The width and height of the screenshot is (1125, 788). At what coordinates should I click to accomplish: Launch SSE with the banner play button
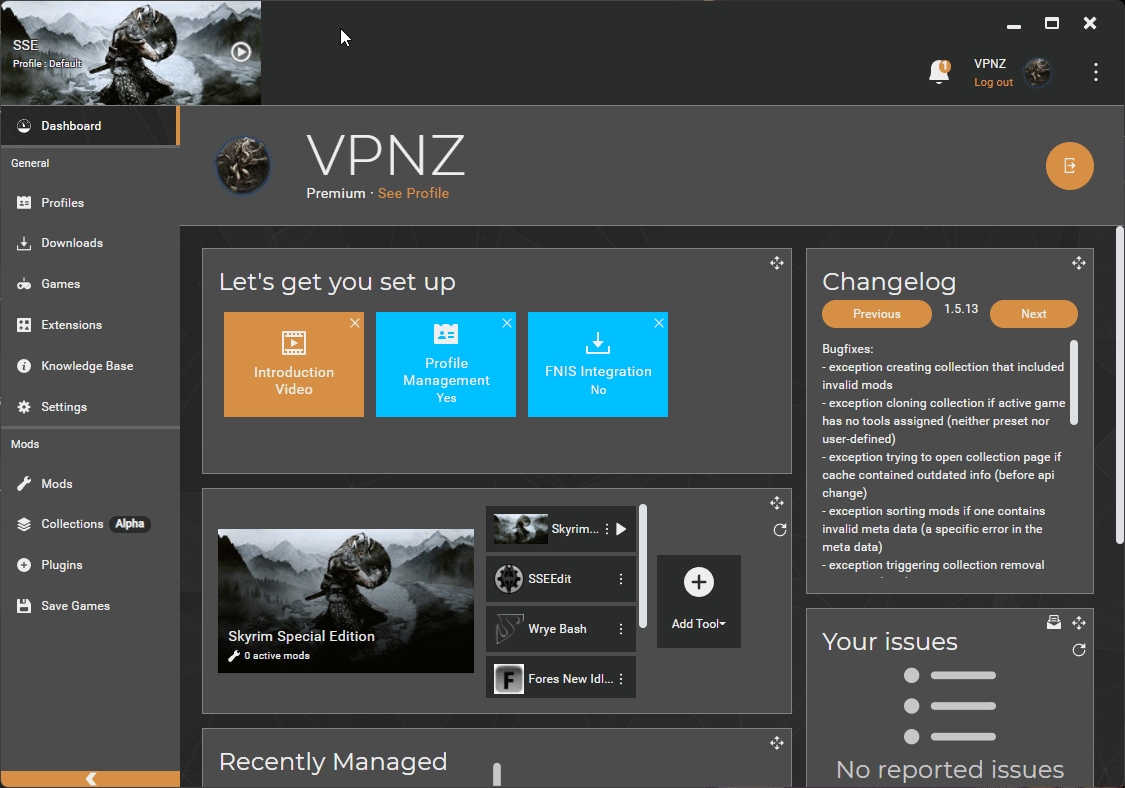click(x=241, y=51)
